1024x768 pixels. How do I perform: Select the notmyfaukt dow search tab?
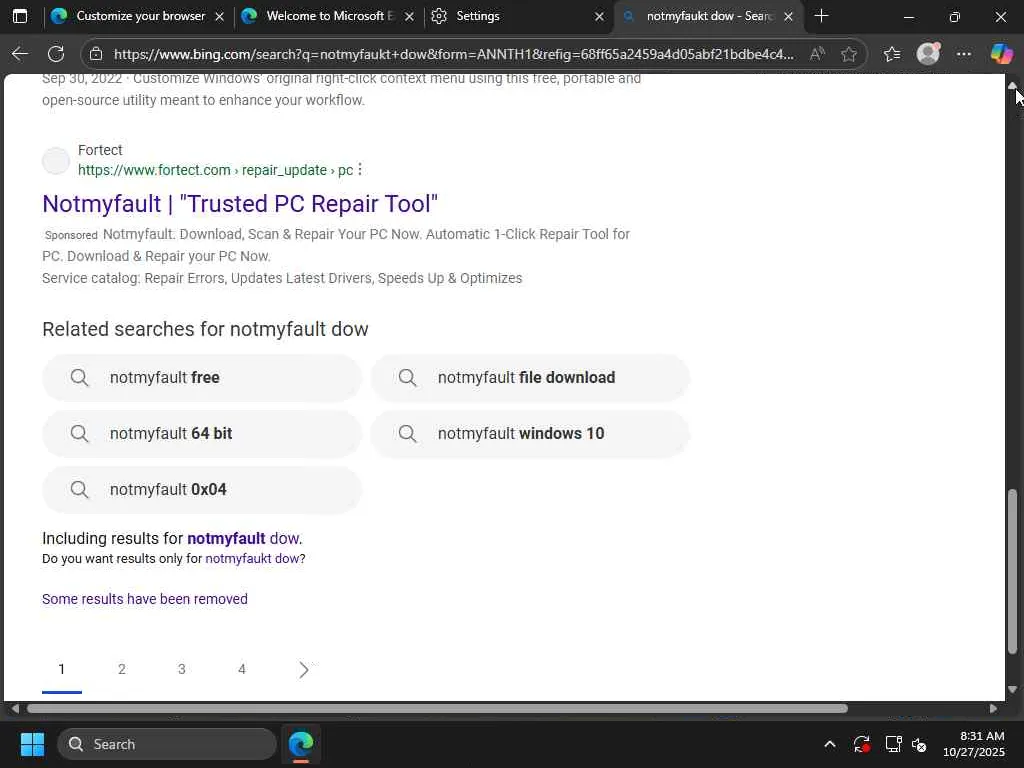pos(709,16)
